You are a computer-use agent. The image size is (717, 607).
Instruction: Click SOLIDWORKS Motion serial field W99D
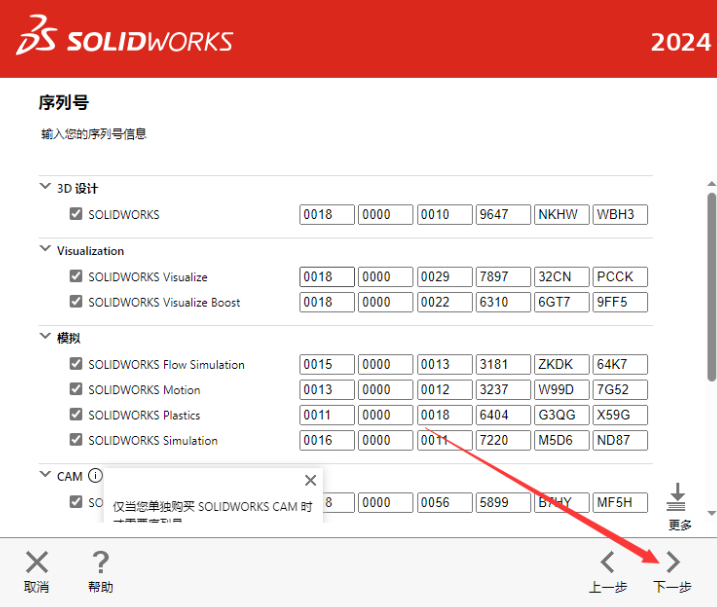click(562, 390)
